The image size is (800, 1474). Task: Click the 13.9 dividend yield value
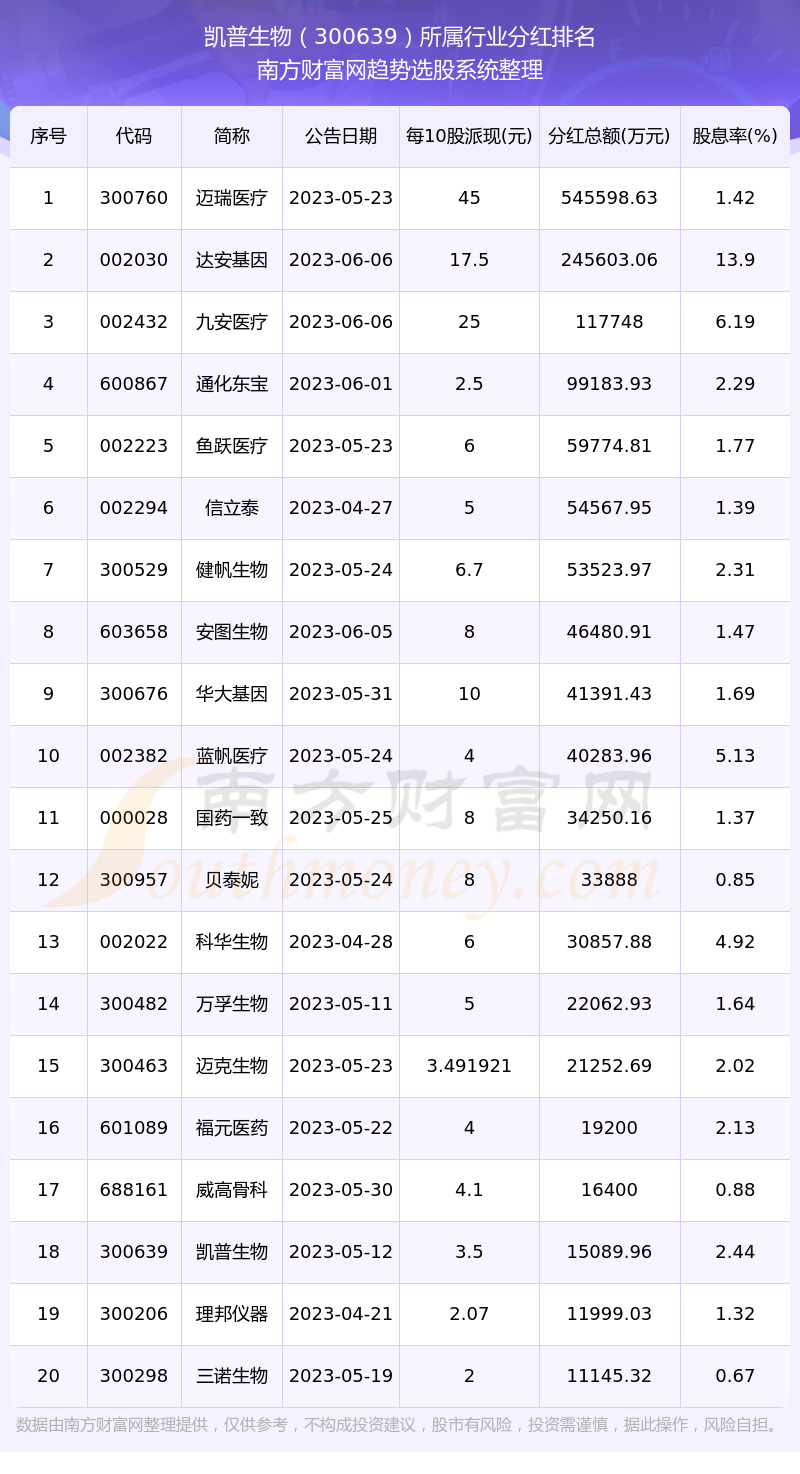pos(735,260)
